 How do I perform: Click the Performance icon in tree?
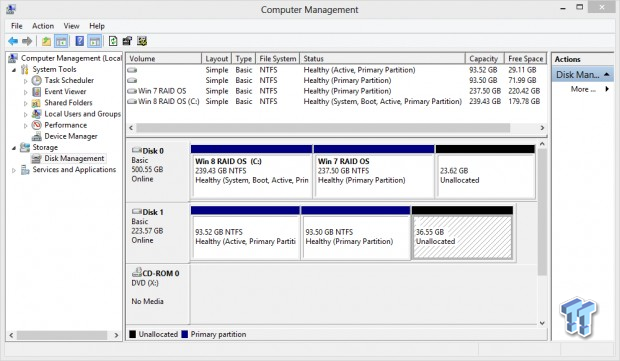tap(36, 125)
